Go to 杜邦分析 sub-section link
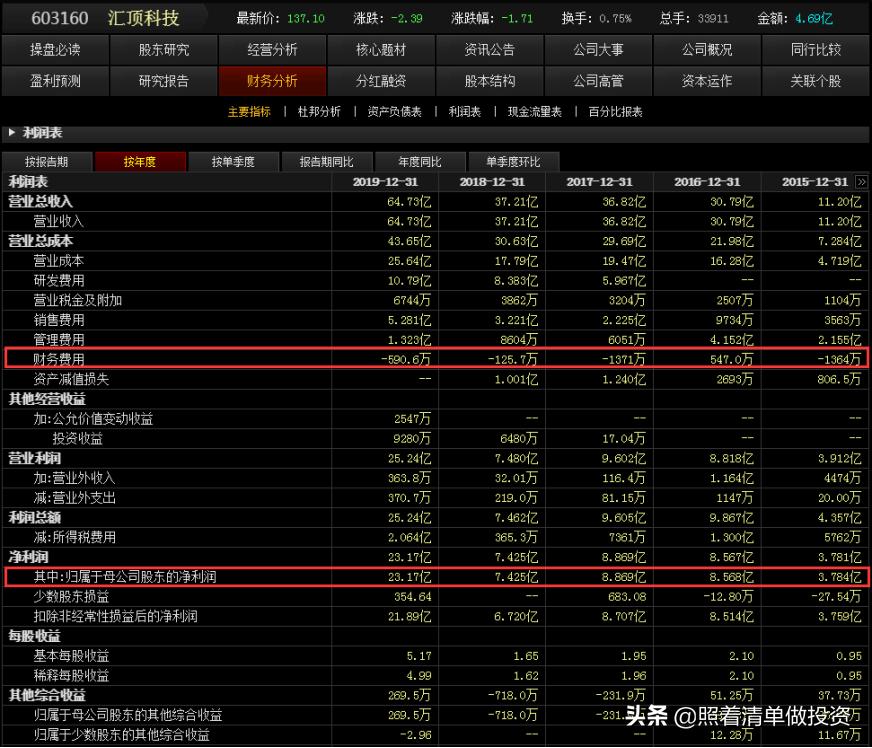 (319, 112)
